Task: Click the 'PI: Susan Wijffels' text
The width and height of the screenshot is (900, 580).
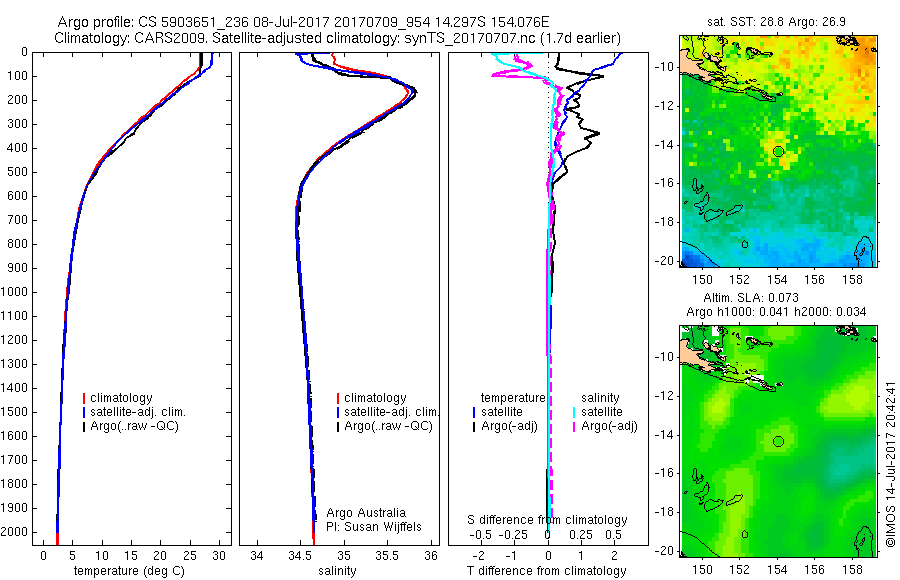Action: click(374, 527)
